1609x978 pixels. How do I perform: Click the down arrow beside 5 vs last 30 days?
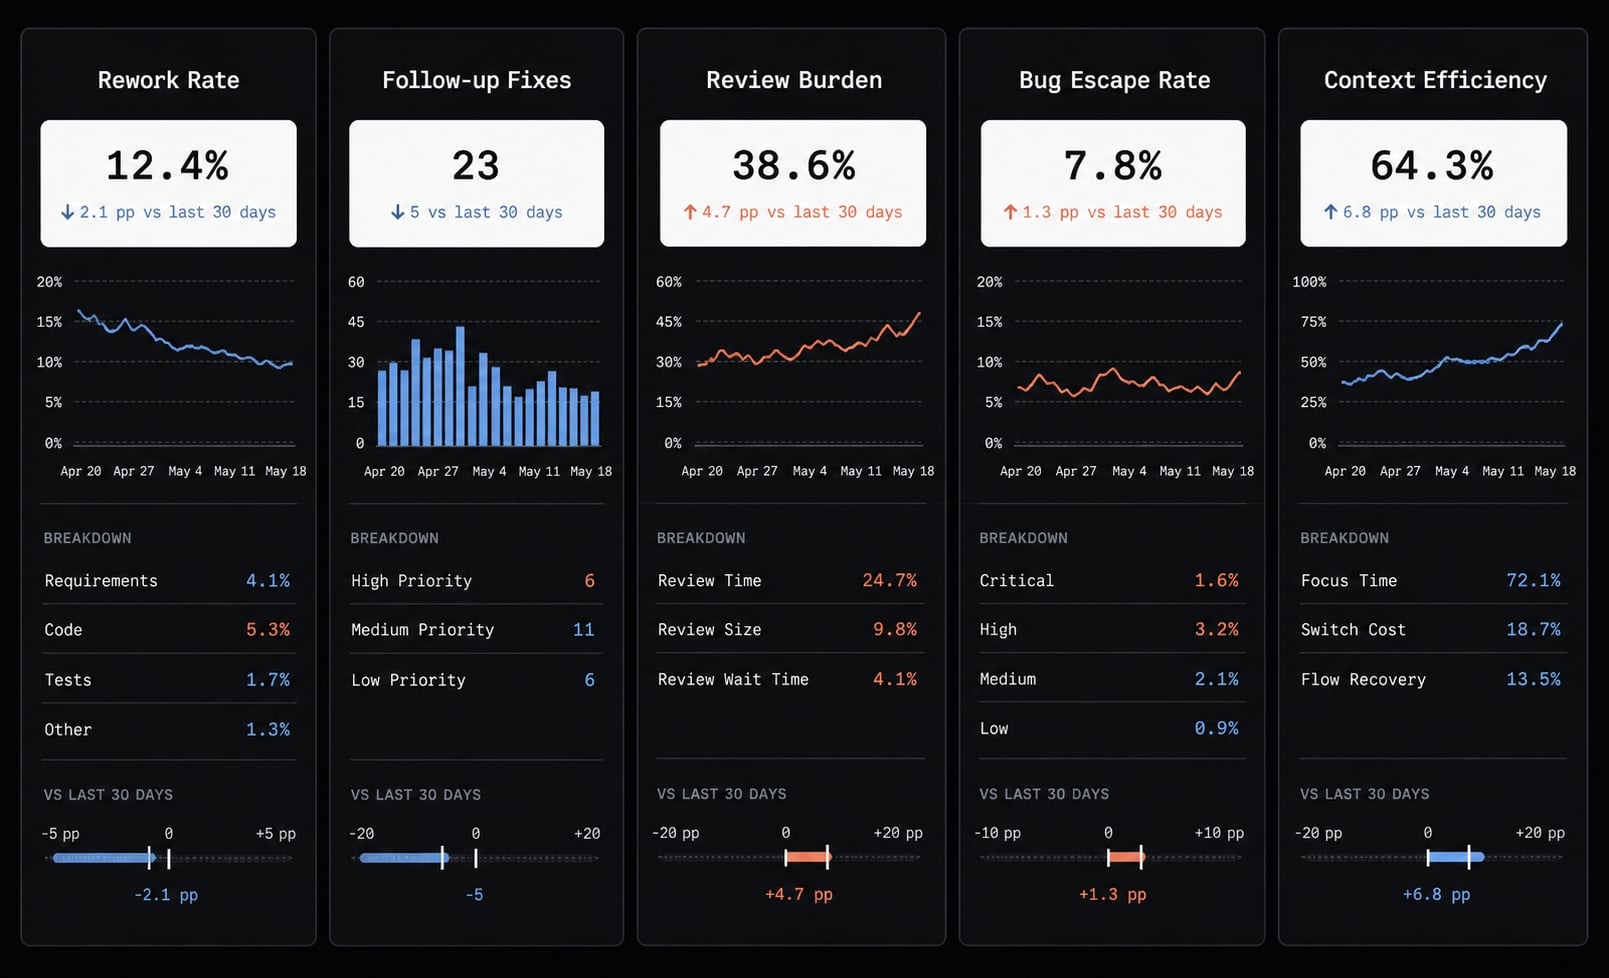point(397,212)
